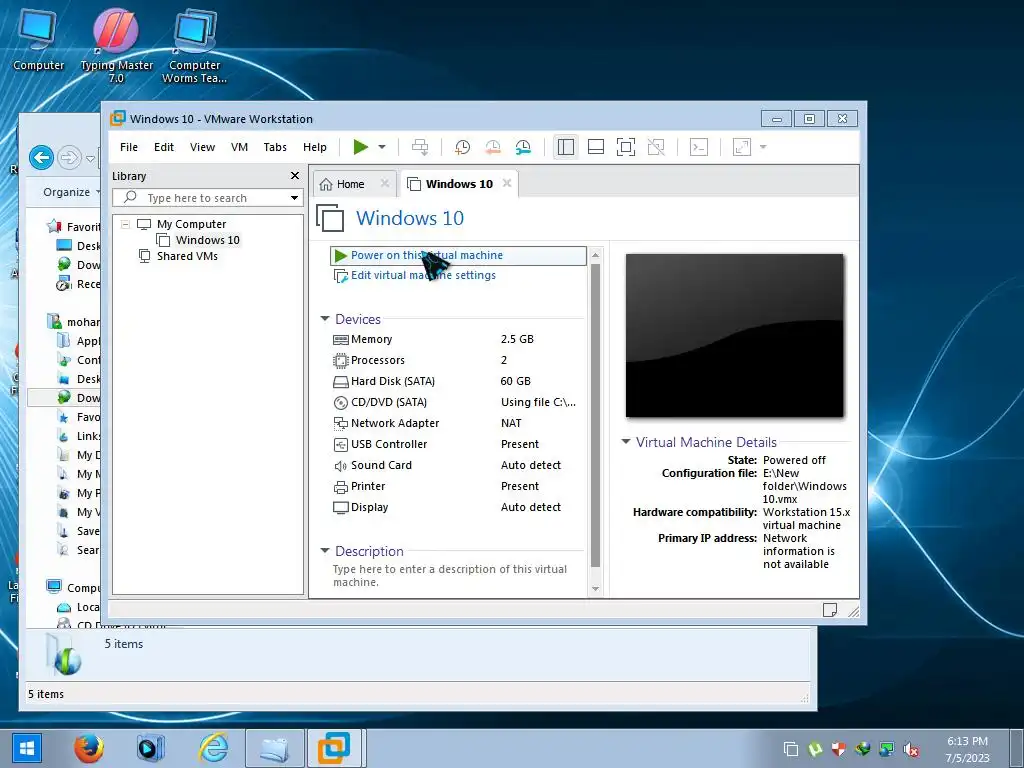Open the Help menu in VMware
Viewport: 1024px width, 768px height.
click(315, 147)
